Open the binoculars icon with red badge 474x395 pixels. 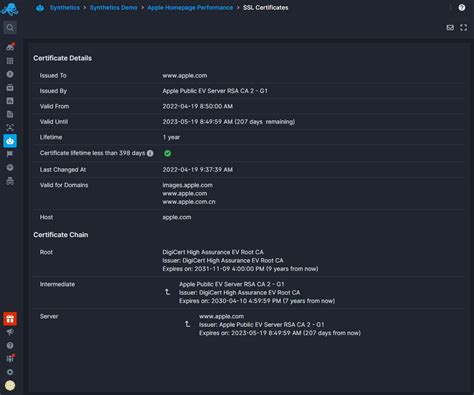[10, 47]
